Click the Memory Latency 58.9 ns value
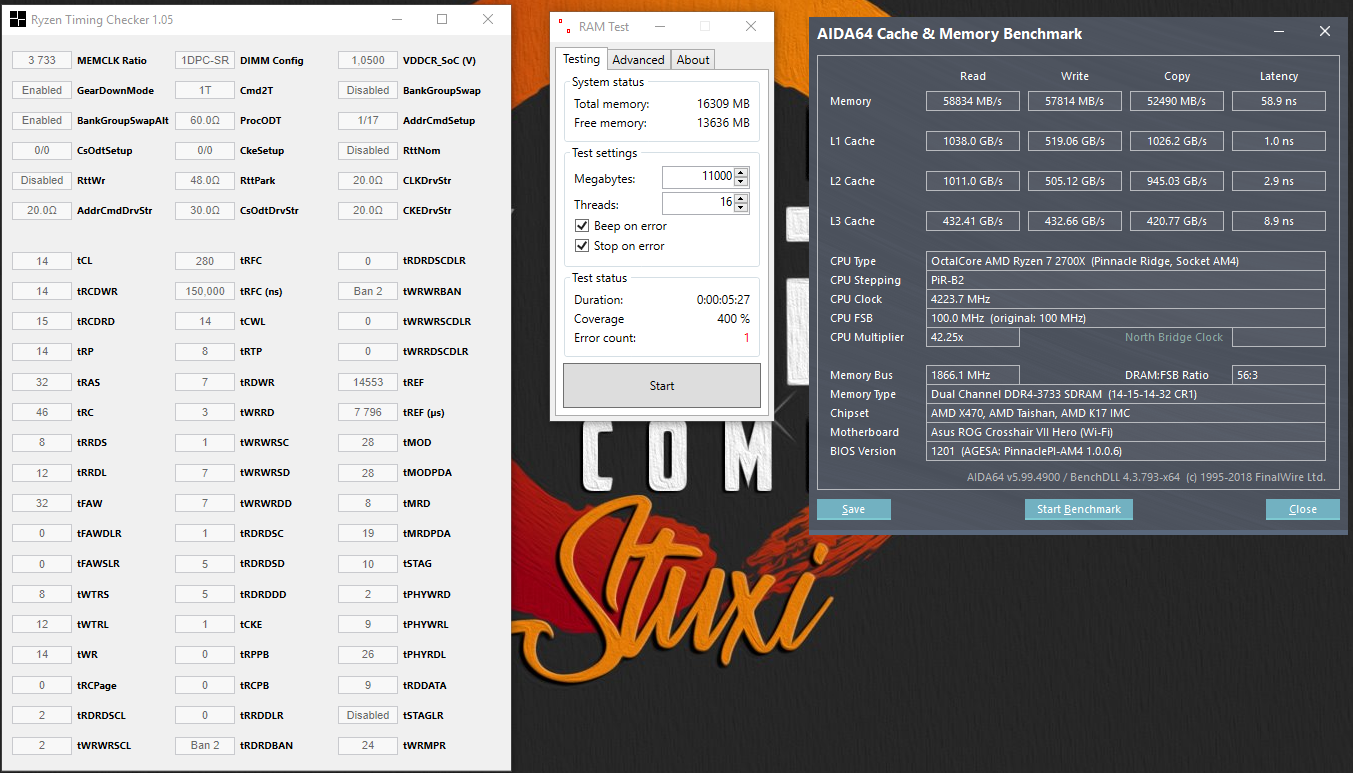 tap(1279, 101)
